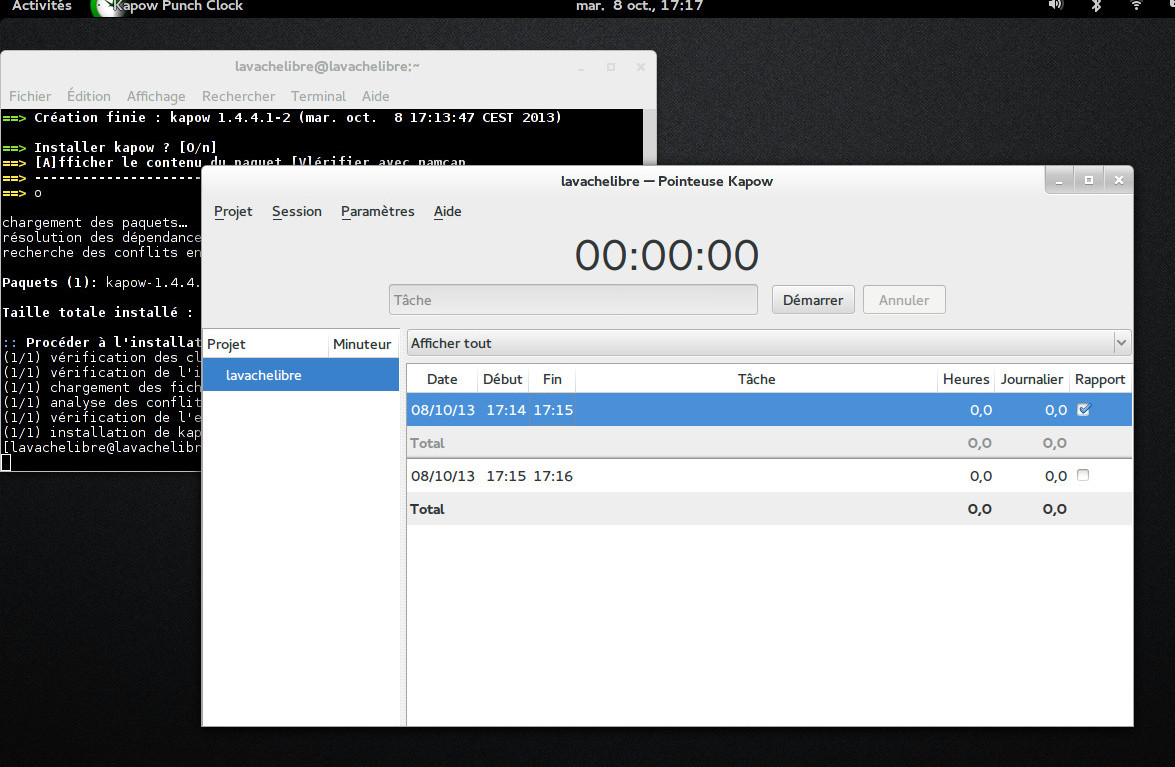1175x767 pixels.
Task: Sort by the Date column header
Action: tap(442, 379)
